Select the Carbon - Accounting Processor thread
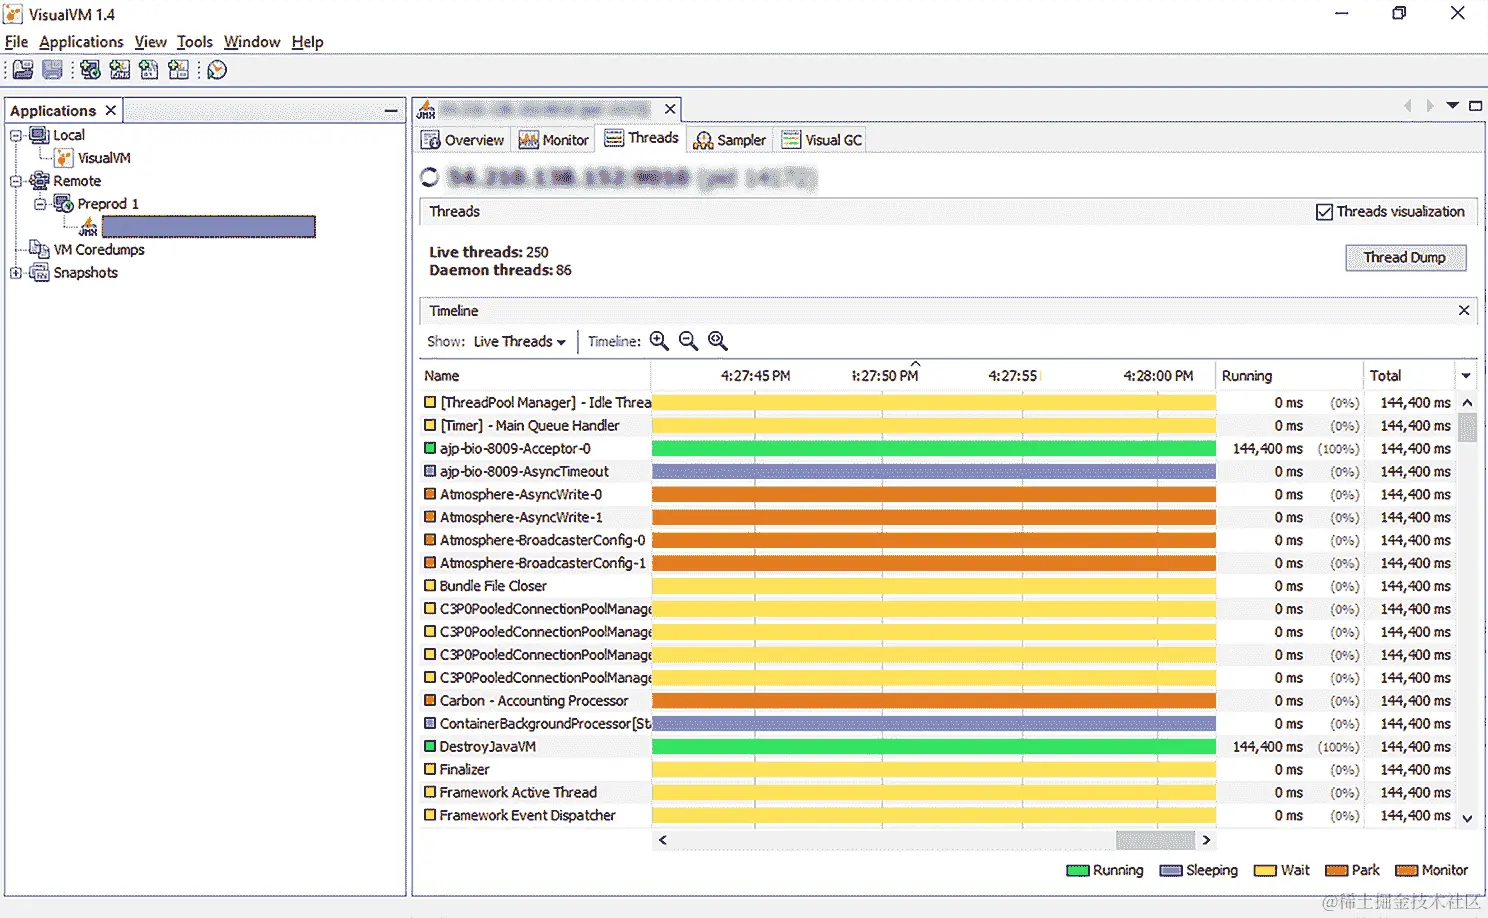 [x=937, y=701]
